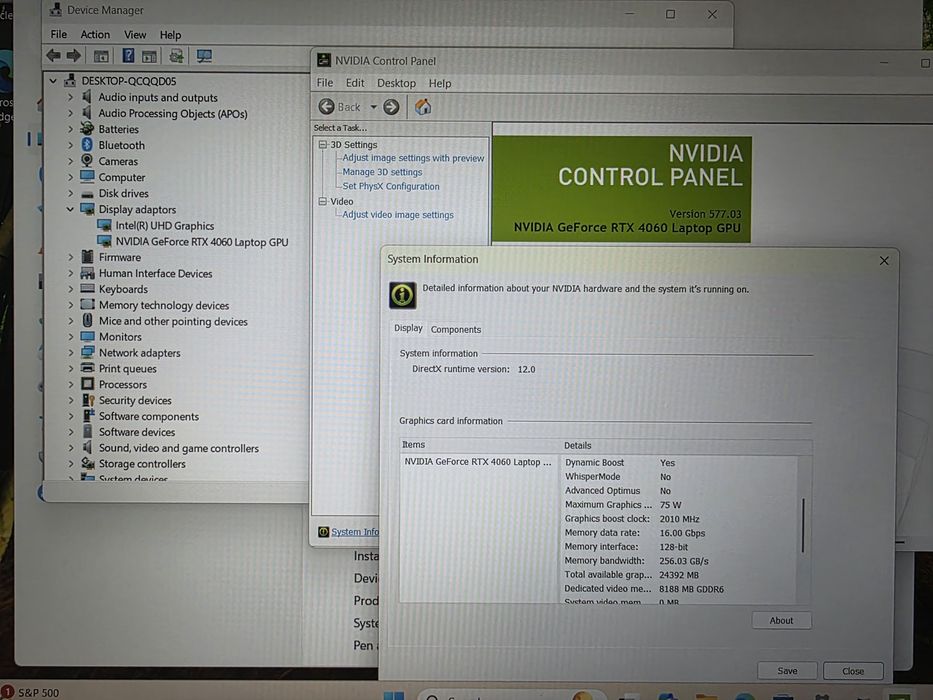Screen dimensions: 933x700
Task: Select NVIDIA GeForce RTX 4060 Laptop GPU adapter
Action: coord(202,242)
